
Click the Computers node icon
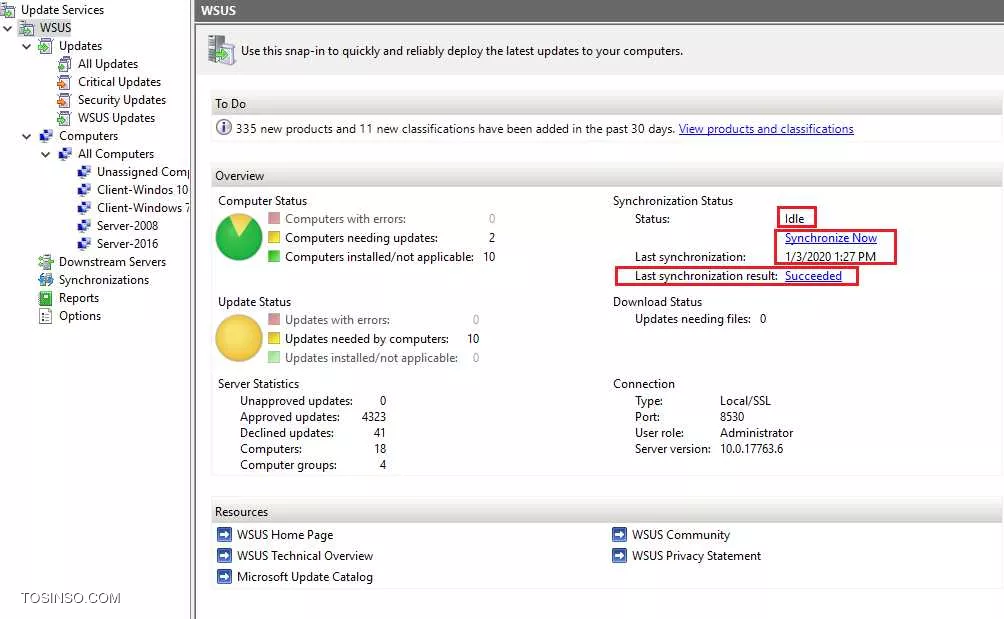pos(45,136)
